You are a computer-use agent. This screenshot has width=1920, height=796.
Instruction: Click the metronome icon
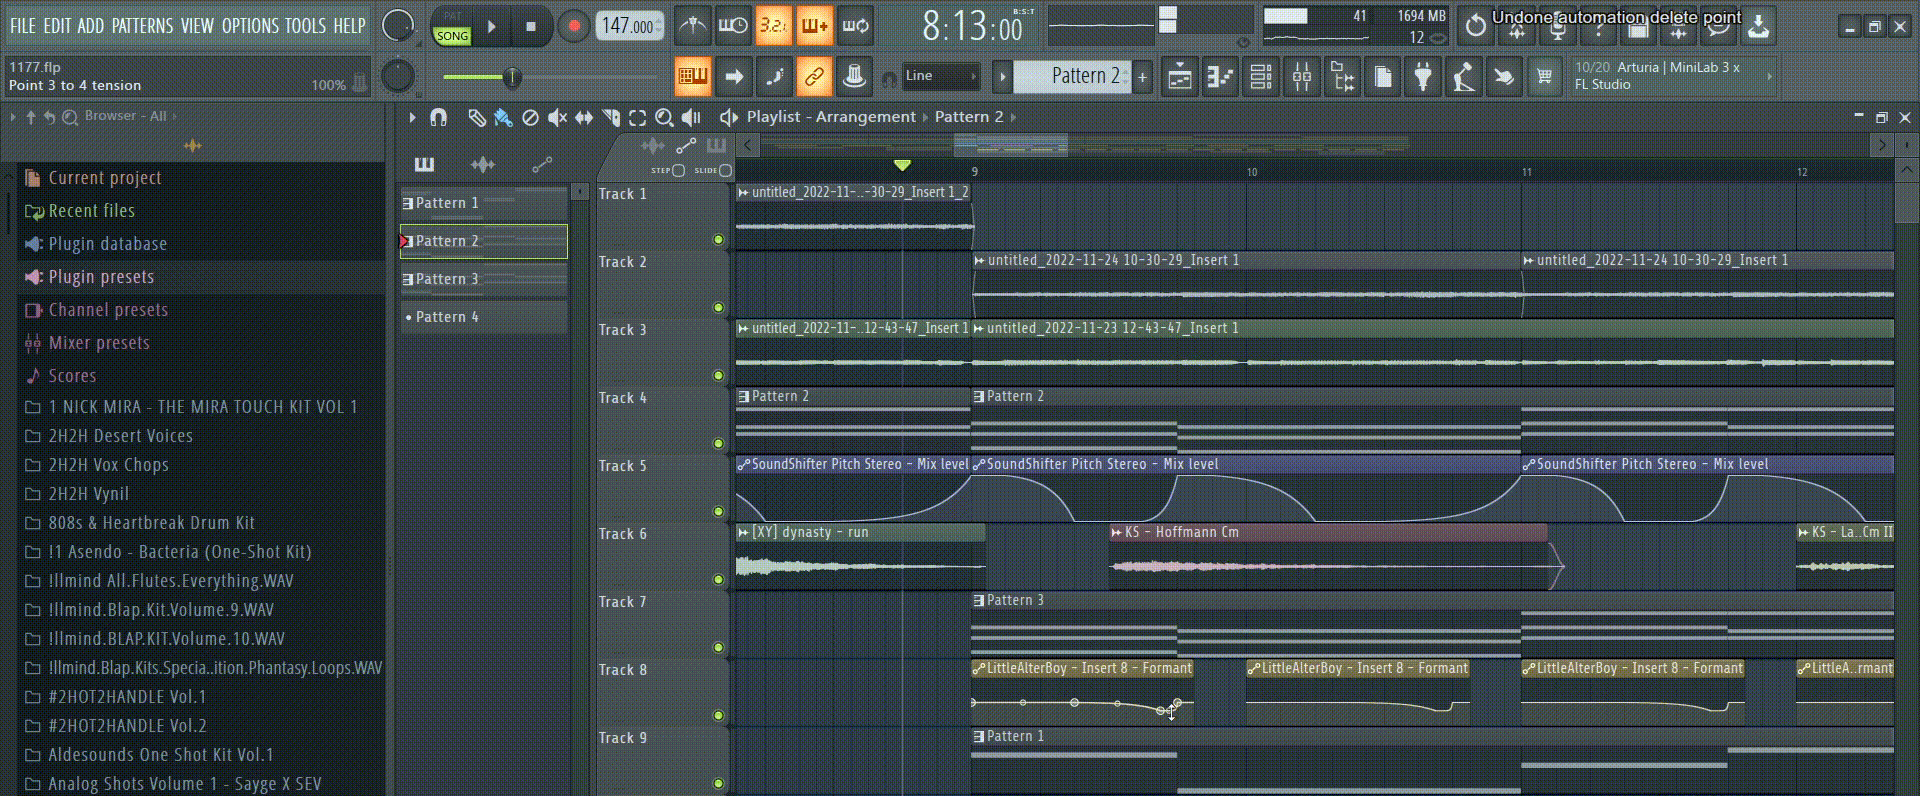[x=692, y=26]
